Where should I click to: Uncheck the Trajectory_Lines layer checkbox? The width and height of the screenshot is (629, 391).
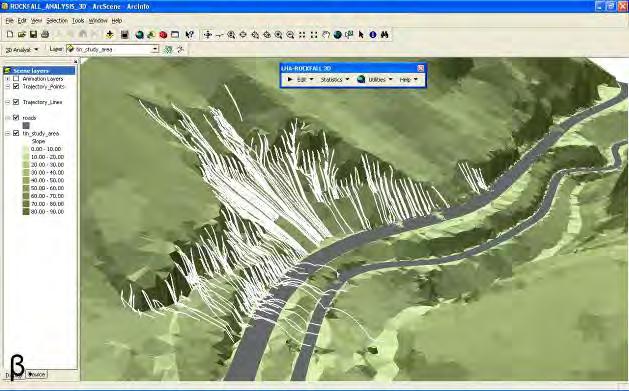tap(16, 102)
